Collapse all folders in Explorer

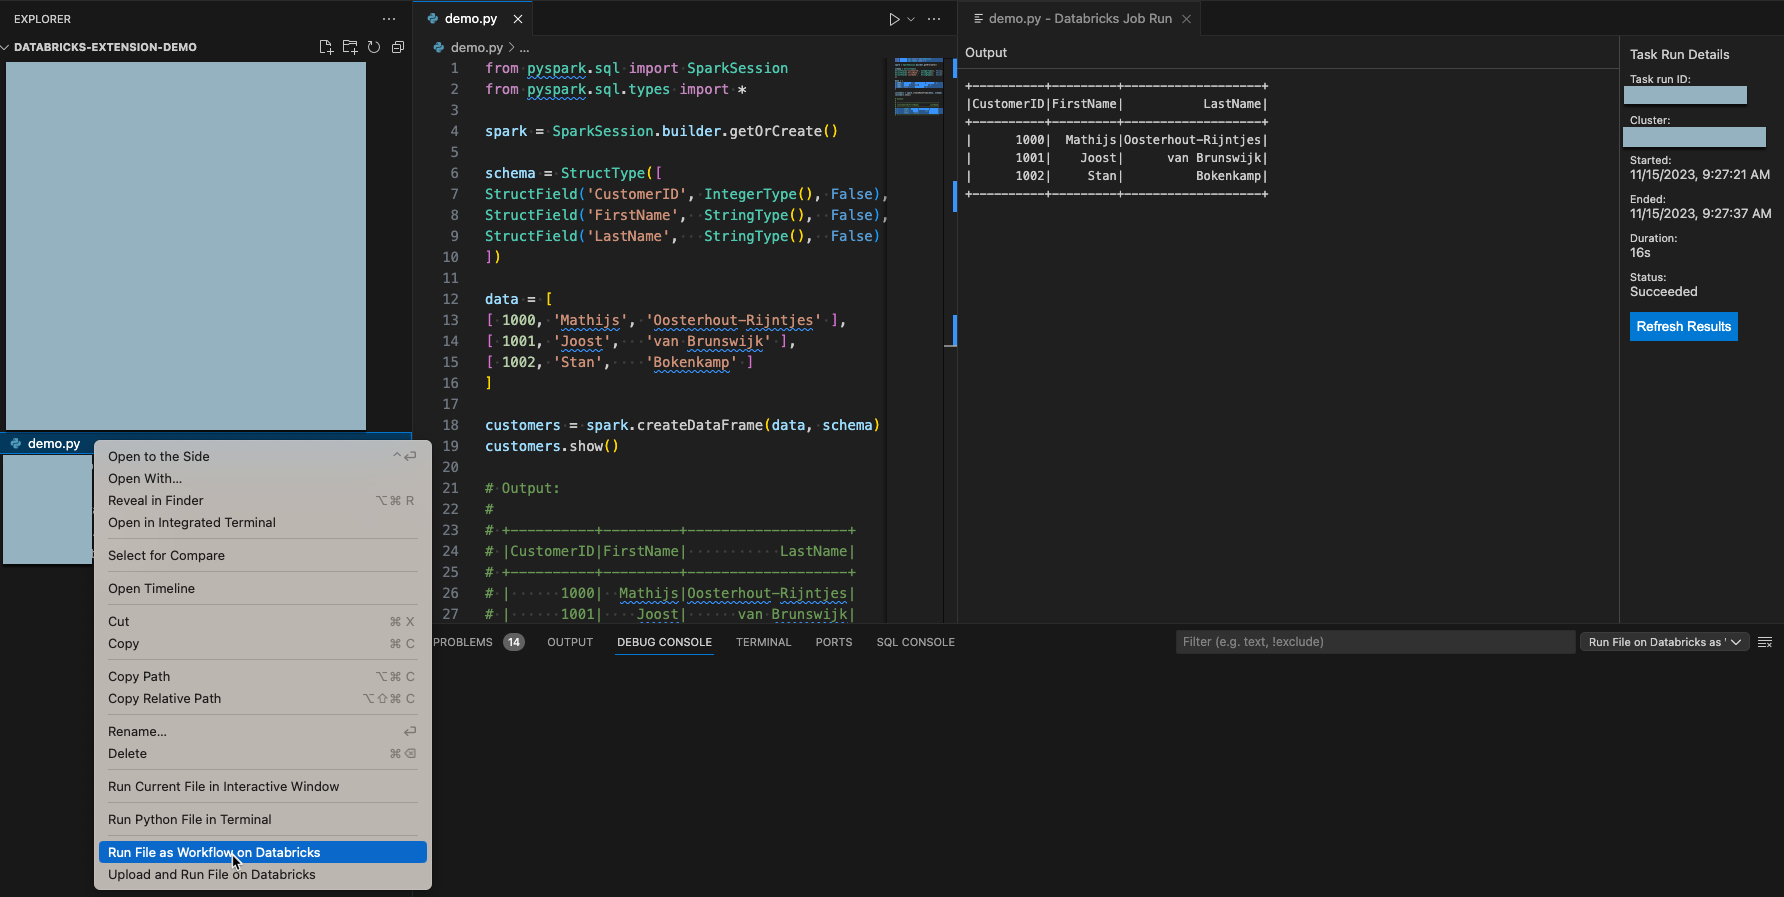(398, 47)
